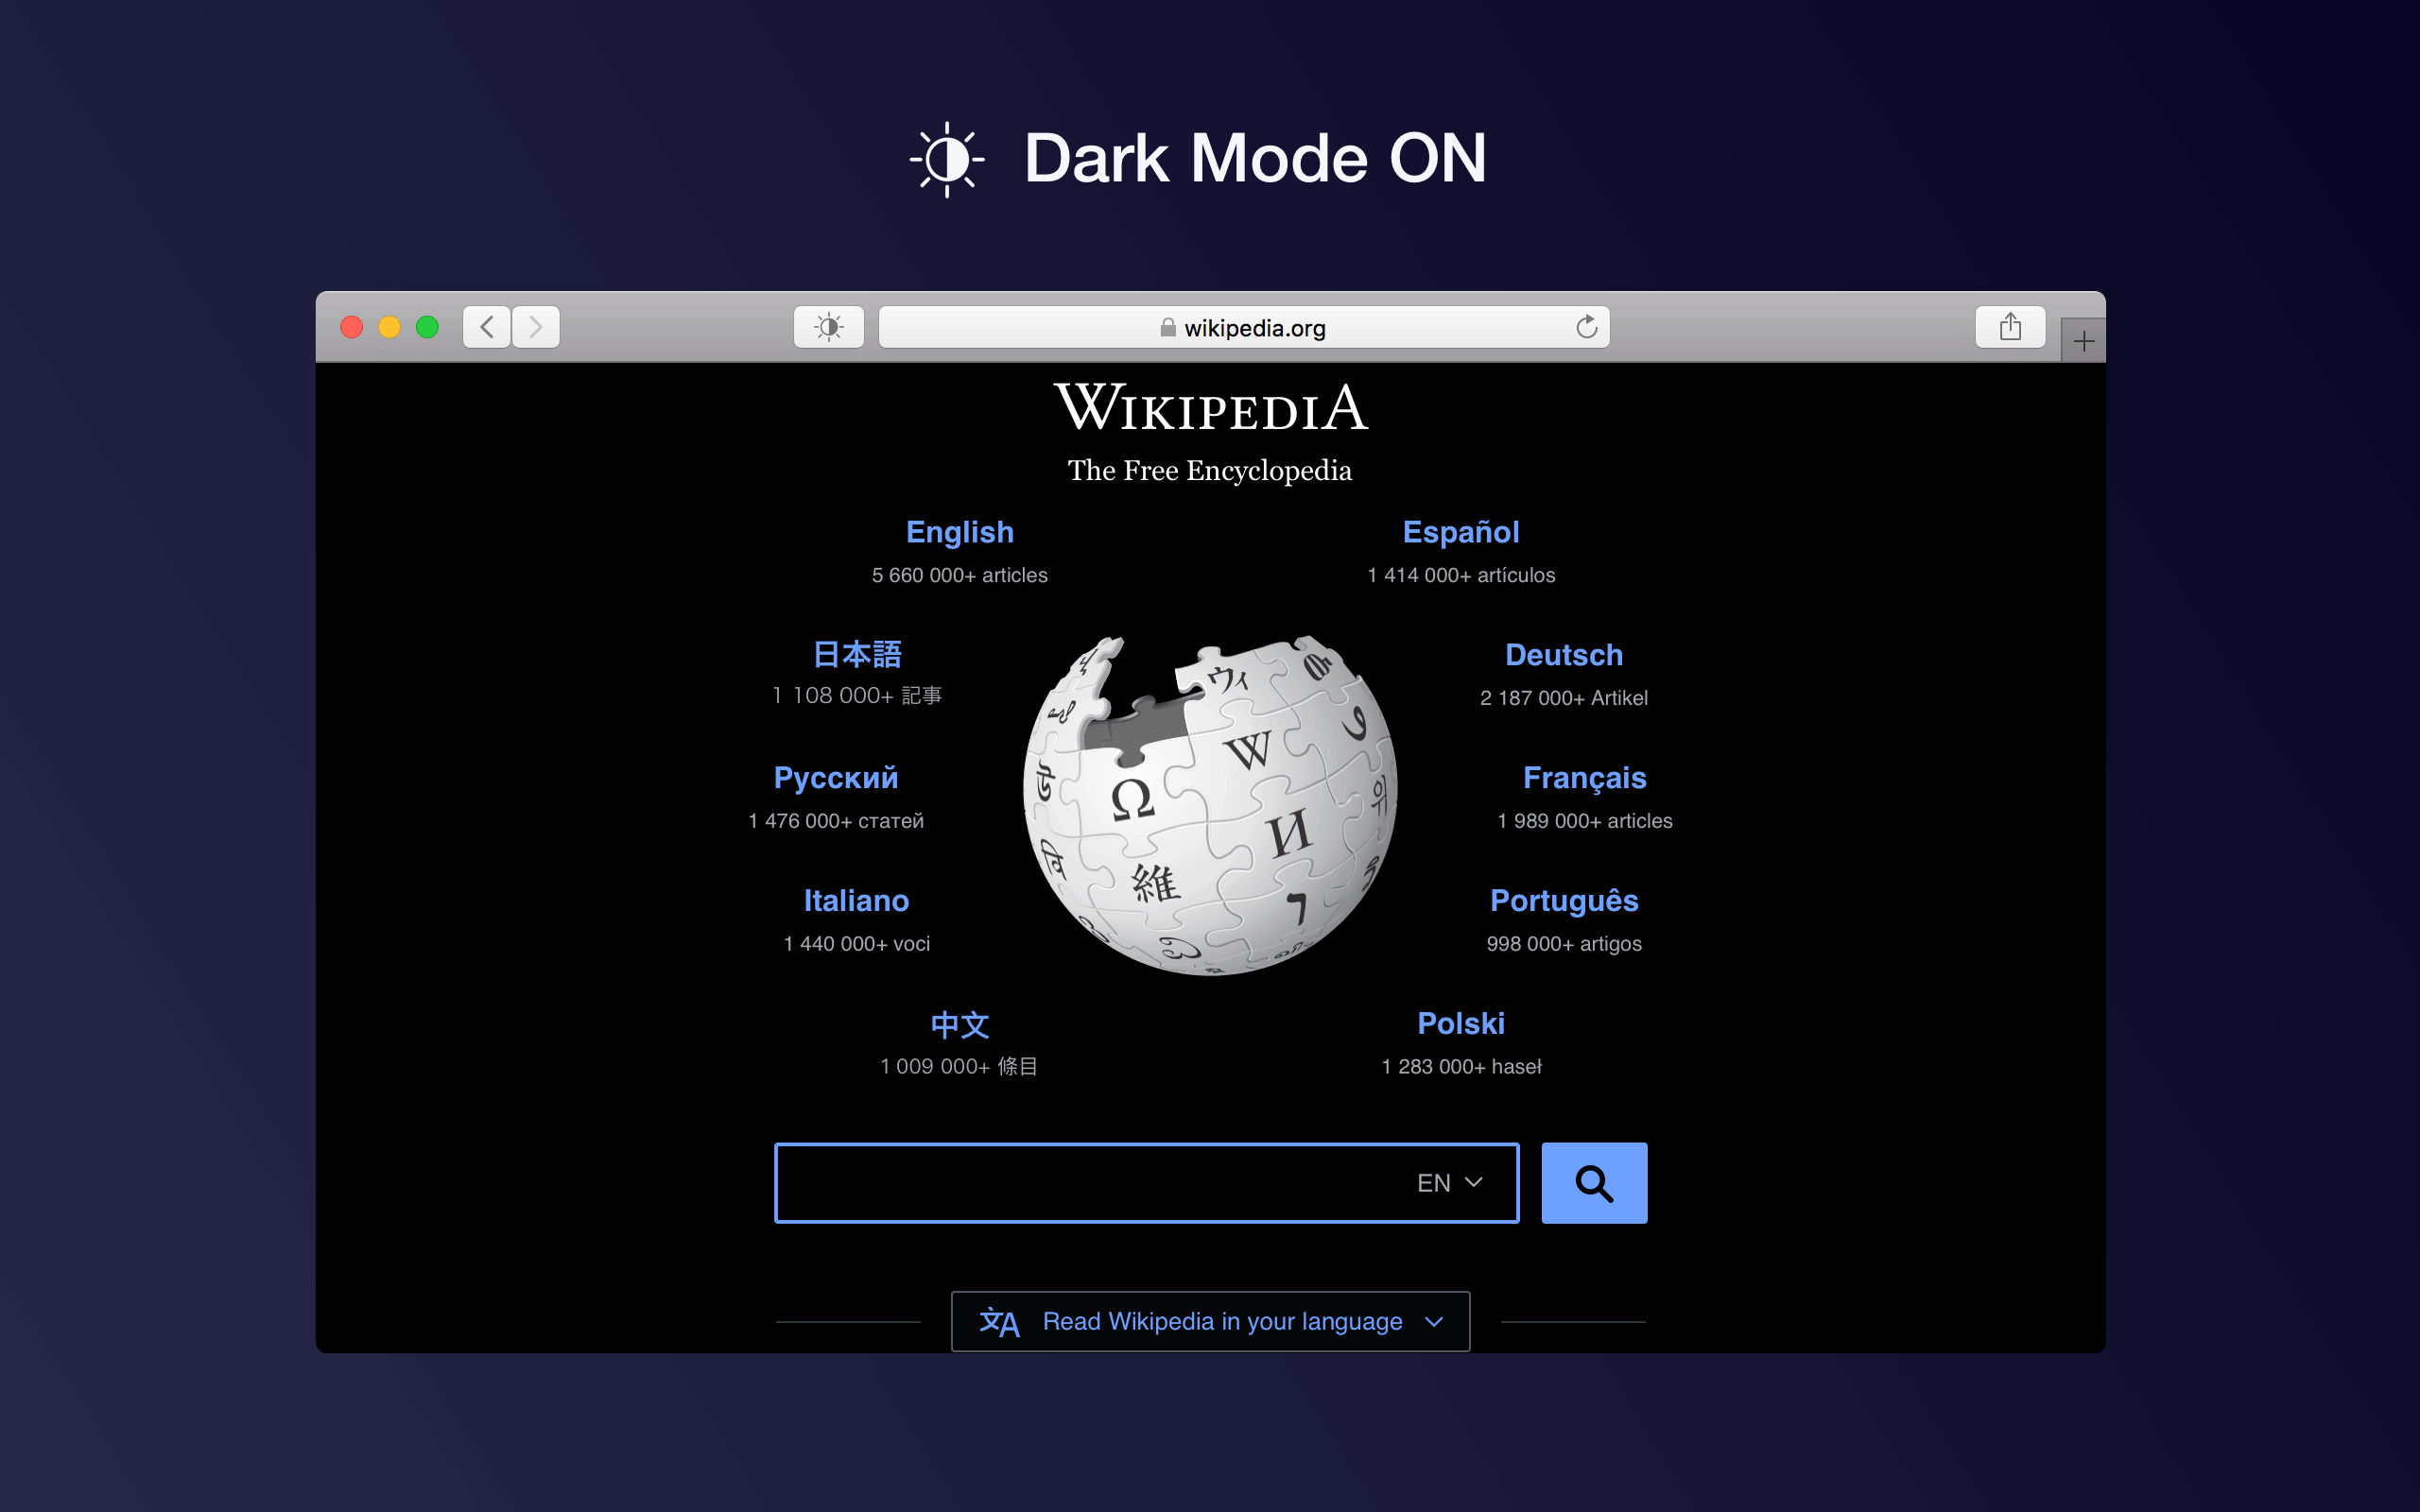Click the green zoom traffic light
2420x1512 pixels.
426,326
